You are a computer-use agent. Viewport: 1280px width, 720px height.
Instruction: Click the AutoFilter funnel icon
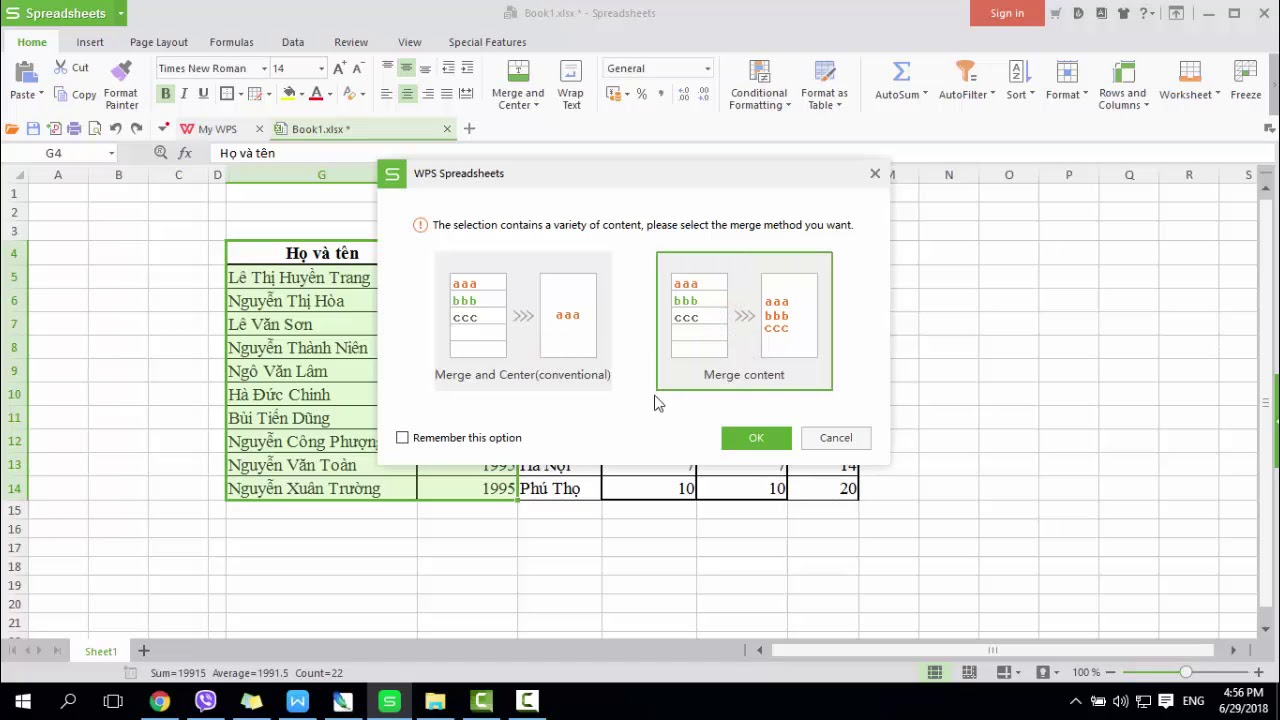pos(965,72)
